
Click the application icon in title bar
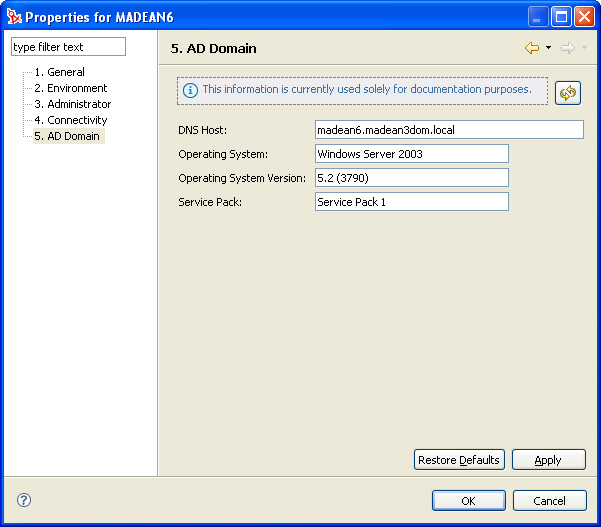pos(14,17)
